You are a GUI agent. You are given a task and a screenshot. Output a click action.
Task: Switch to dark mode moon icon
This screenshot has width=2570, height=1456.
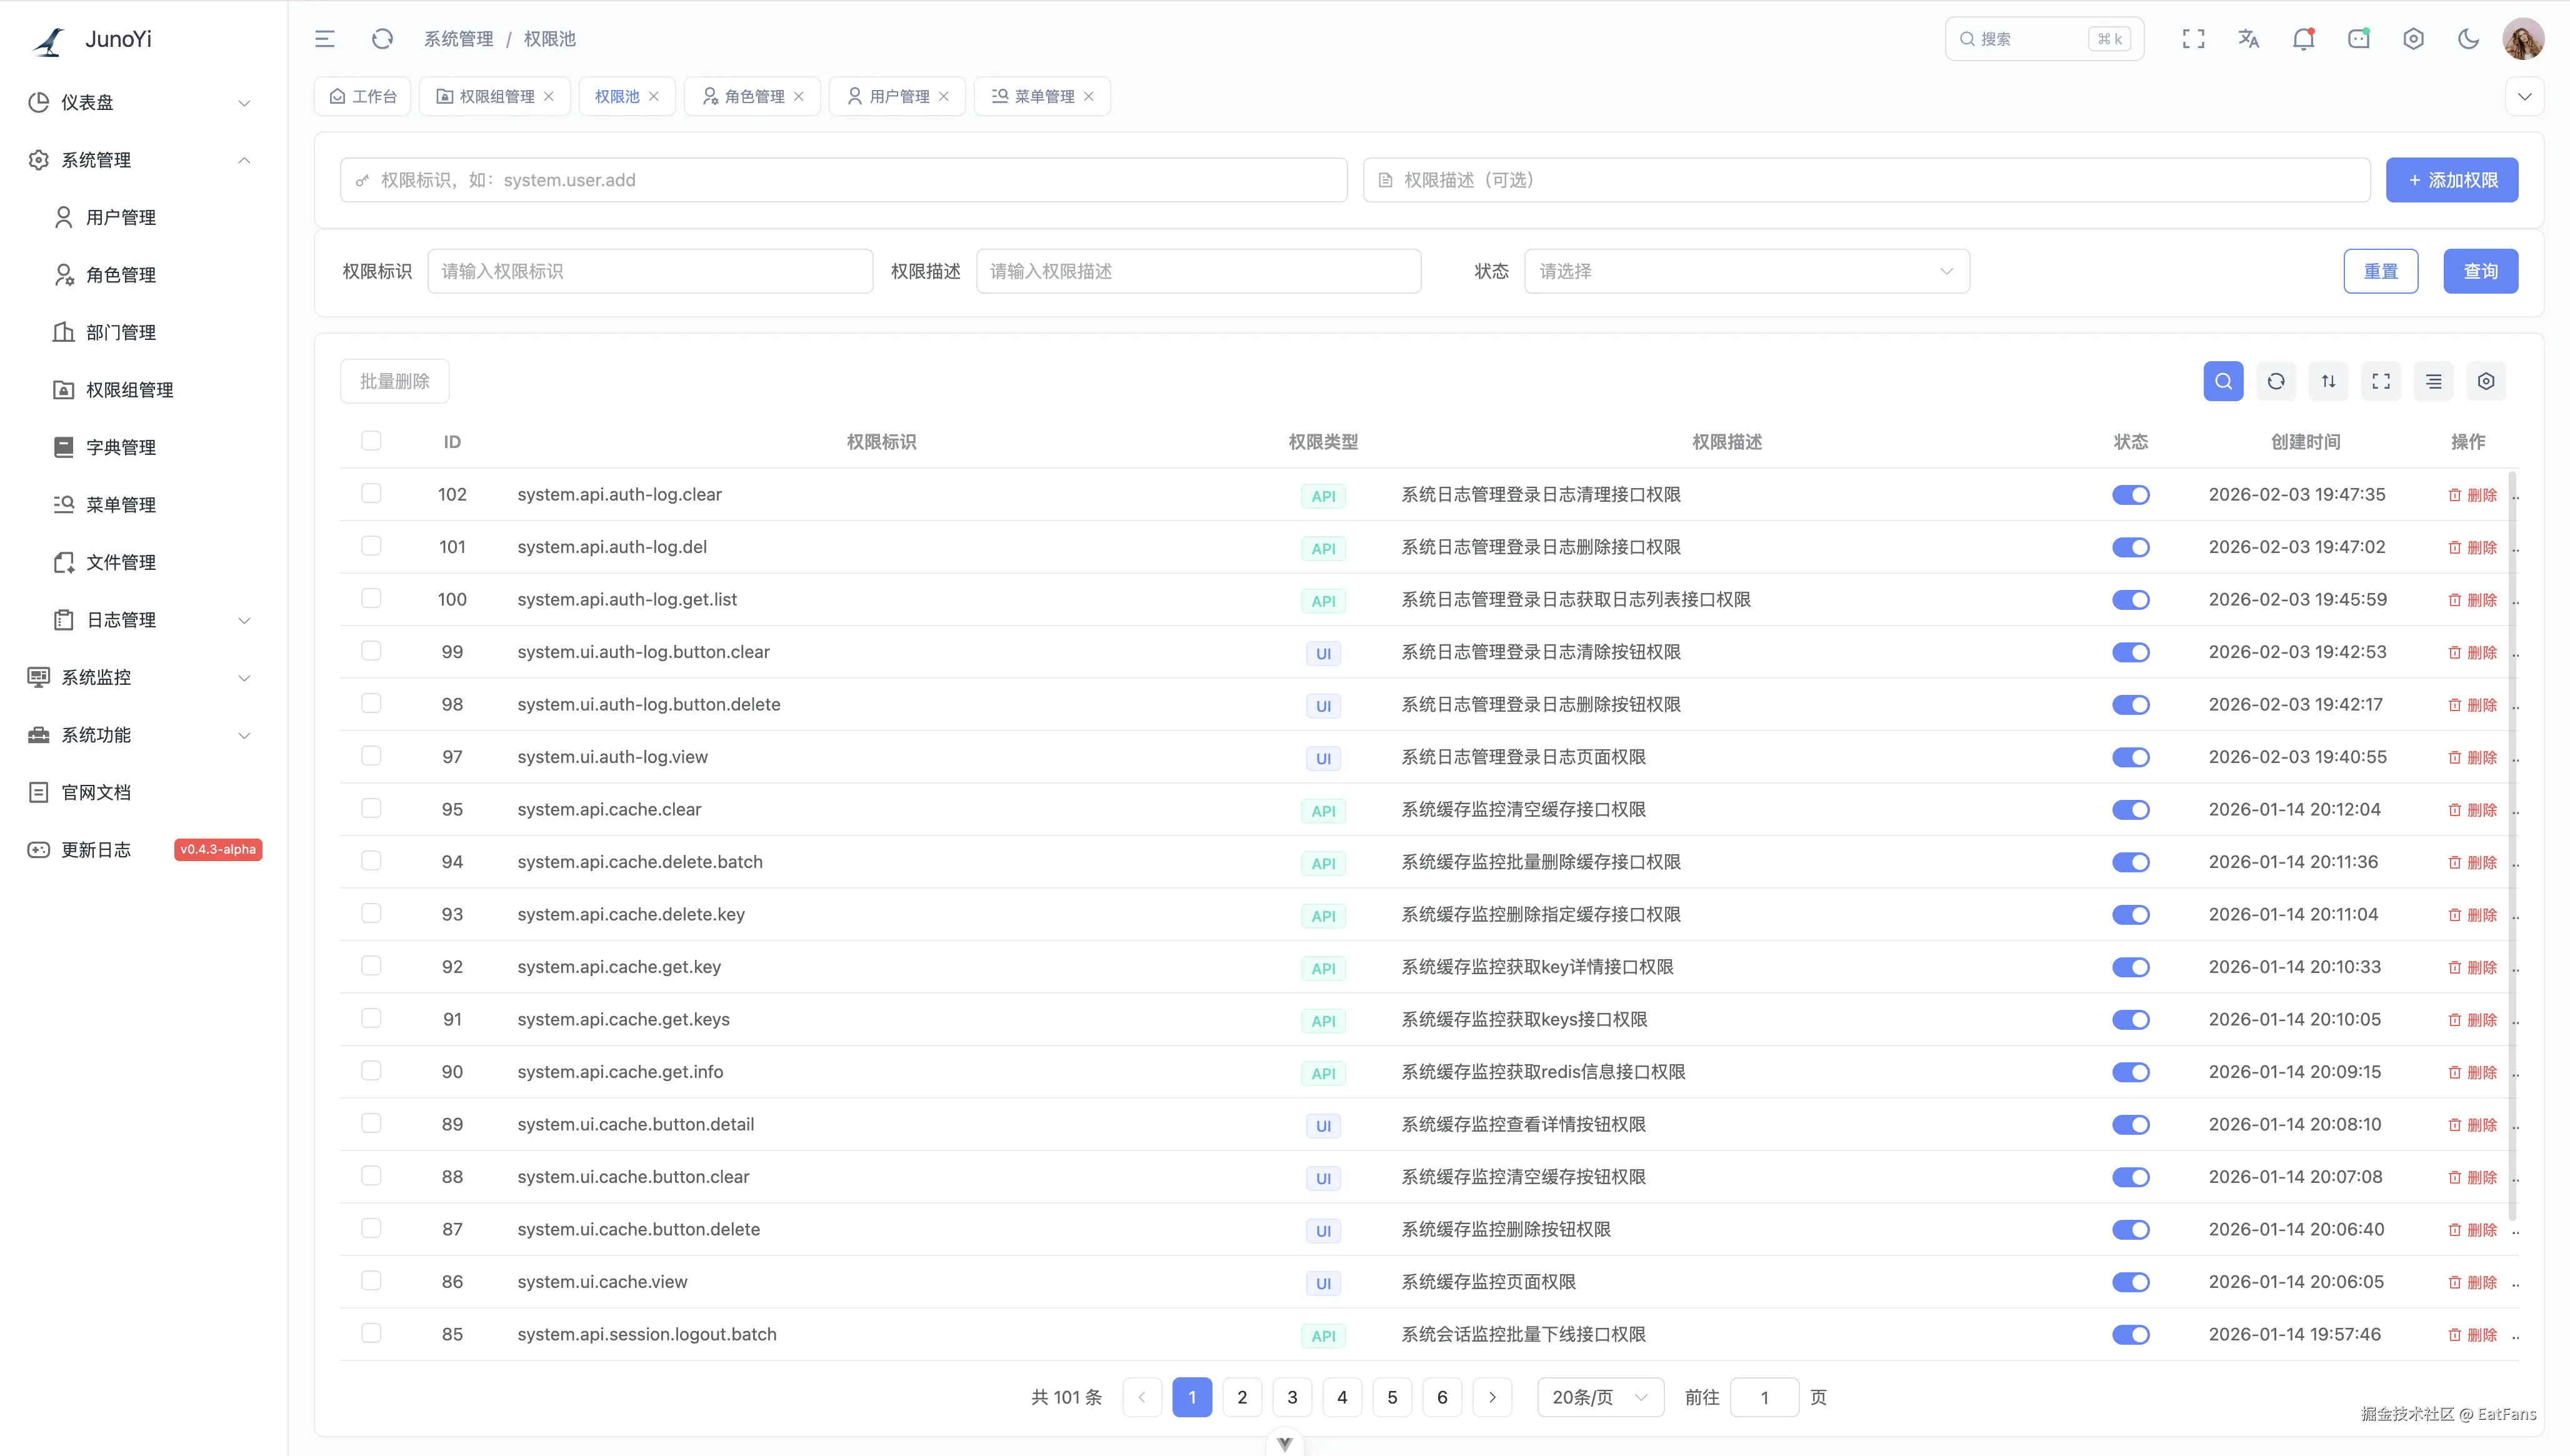[x=2468, y=39]
